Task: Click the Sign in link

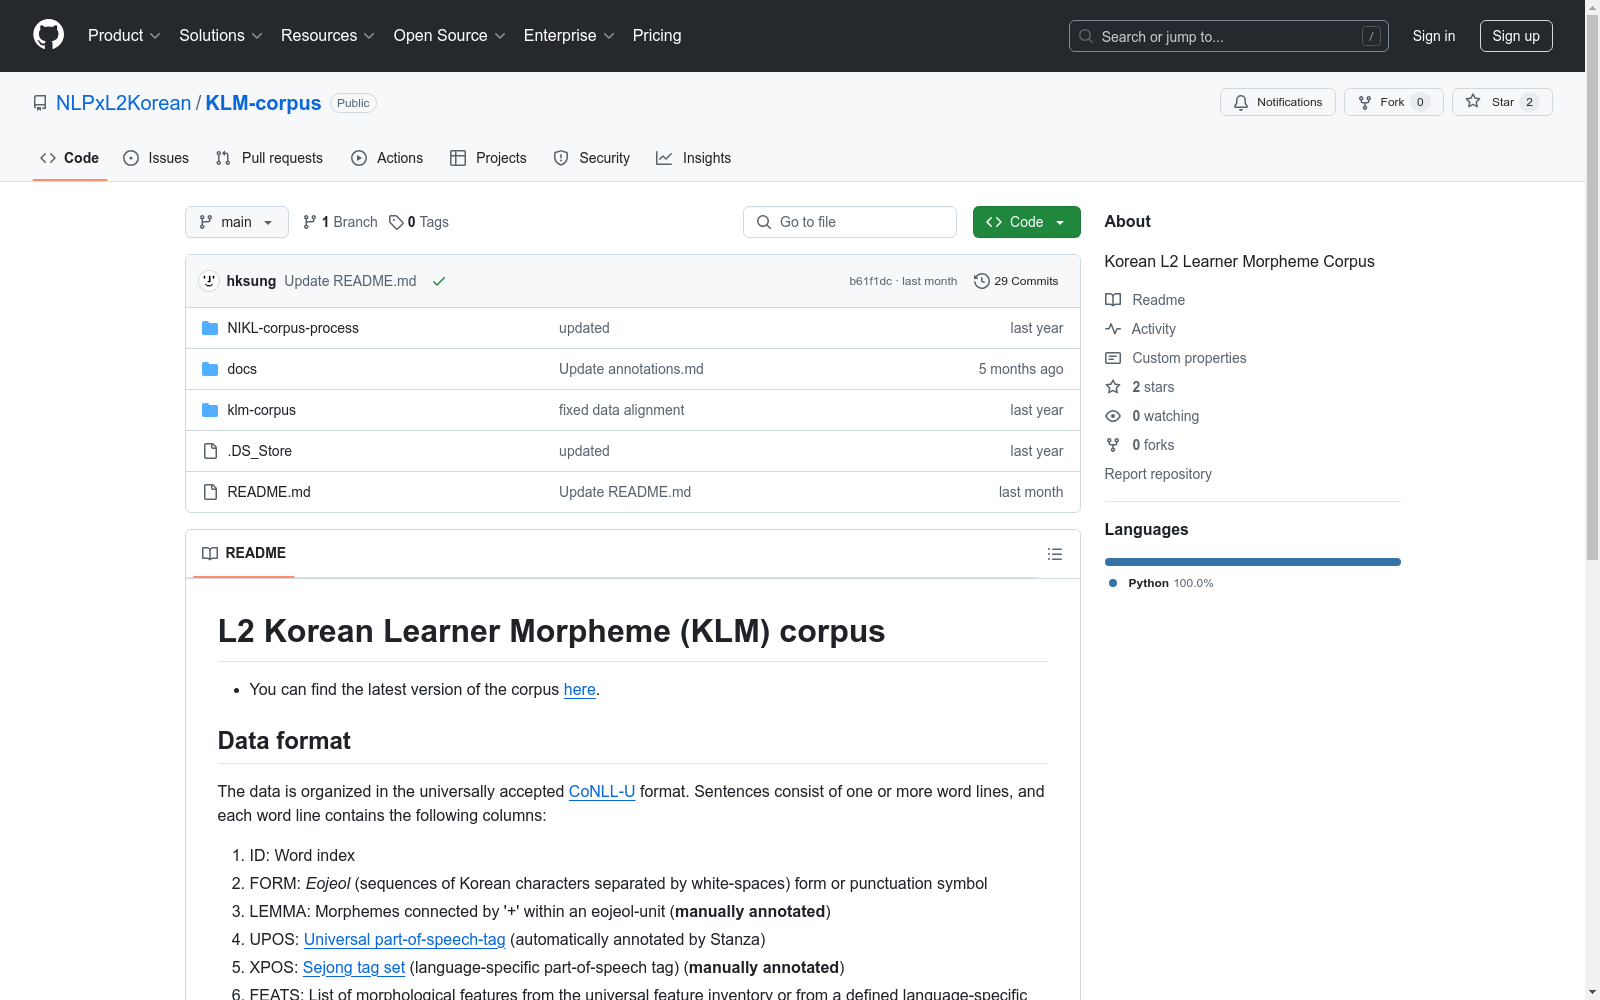Action: pos(1434,36)
